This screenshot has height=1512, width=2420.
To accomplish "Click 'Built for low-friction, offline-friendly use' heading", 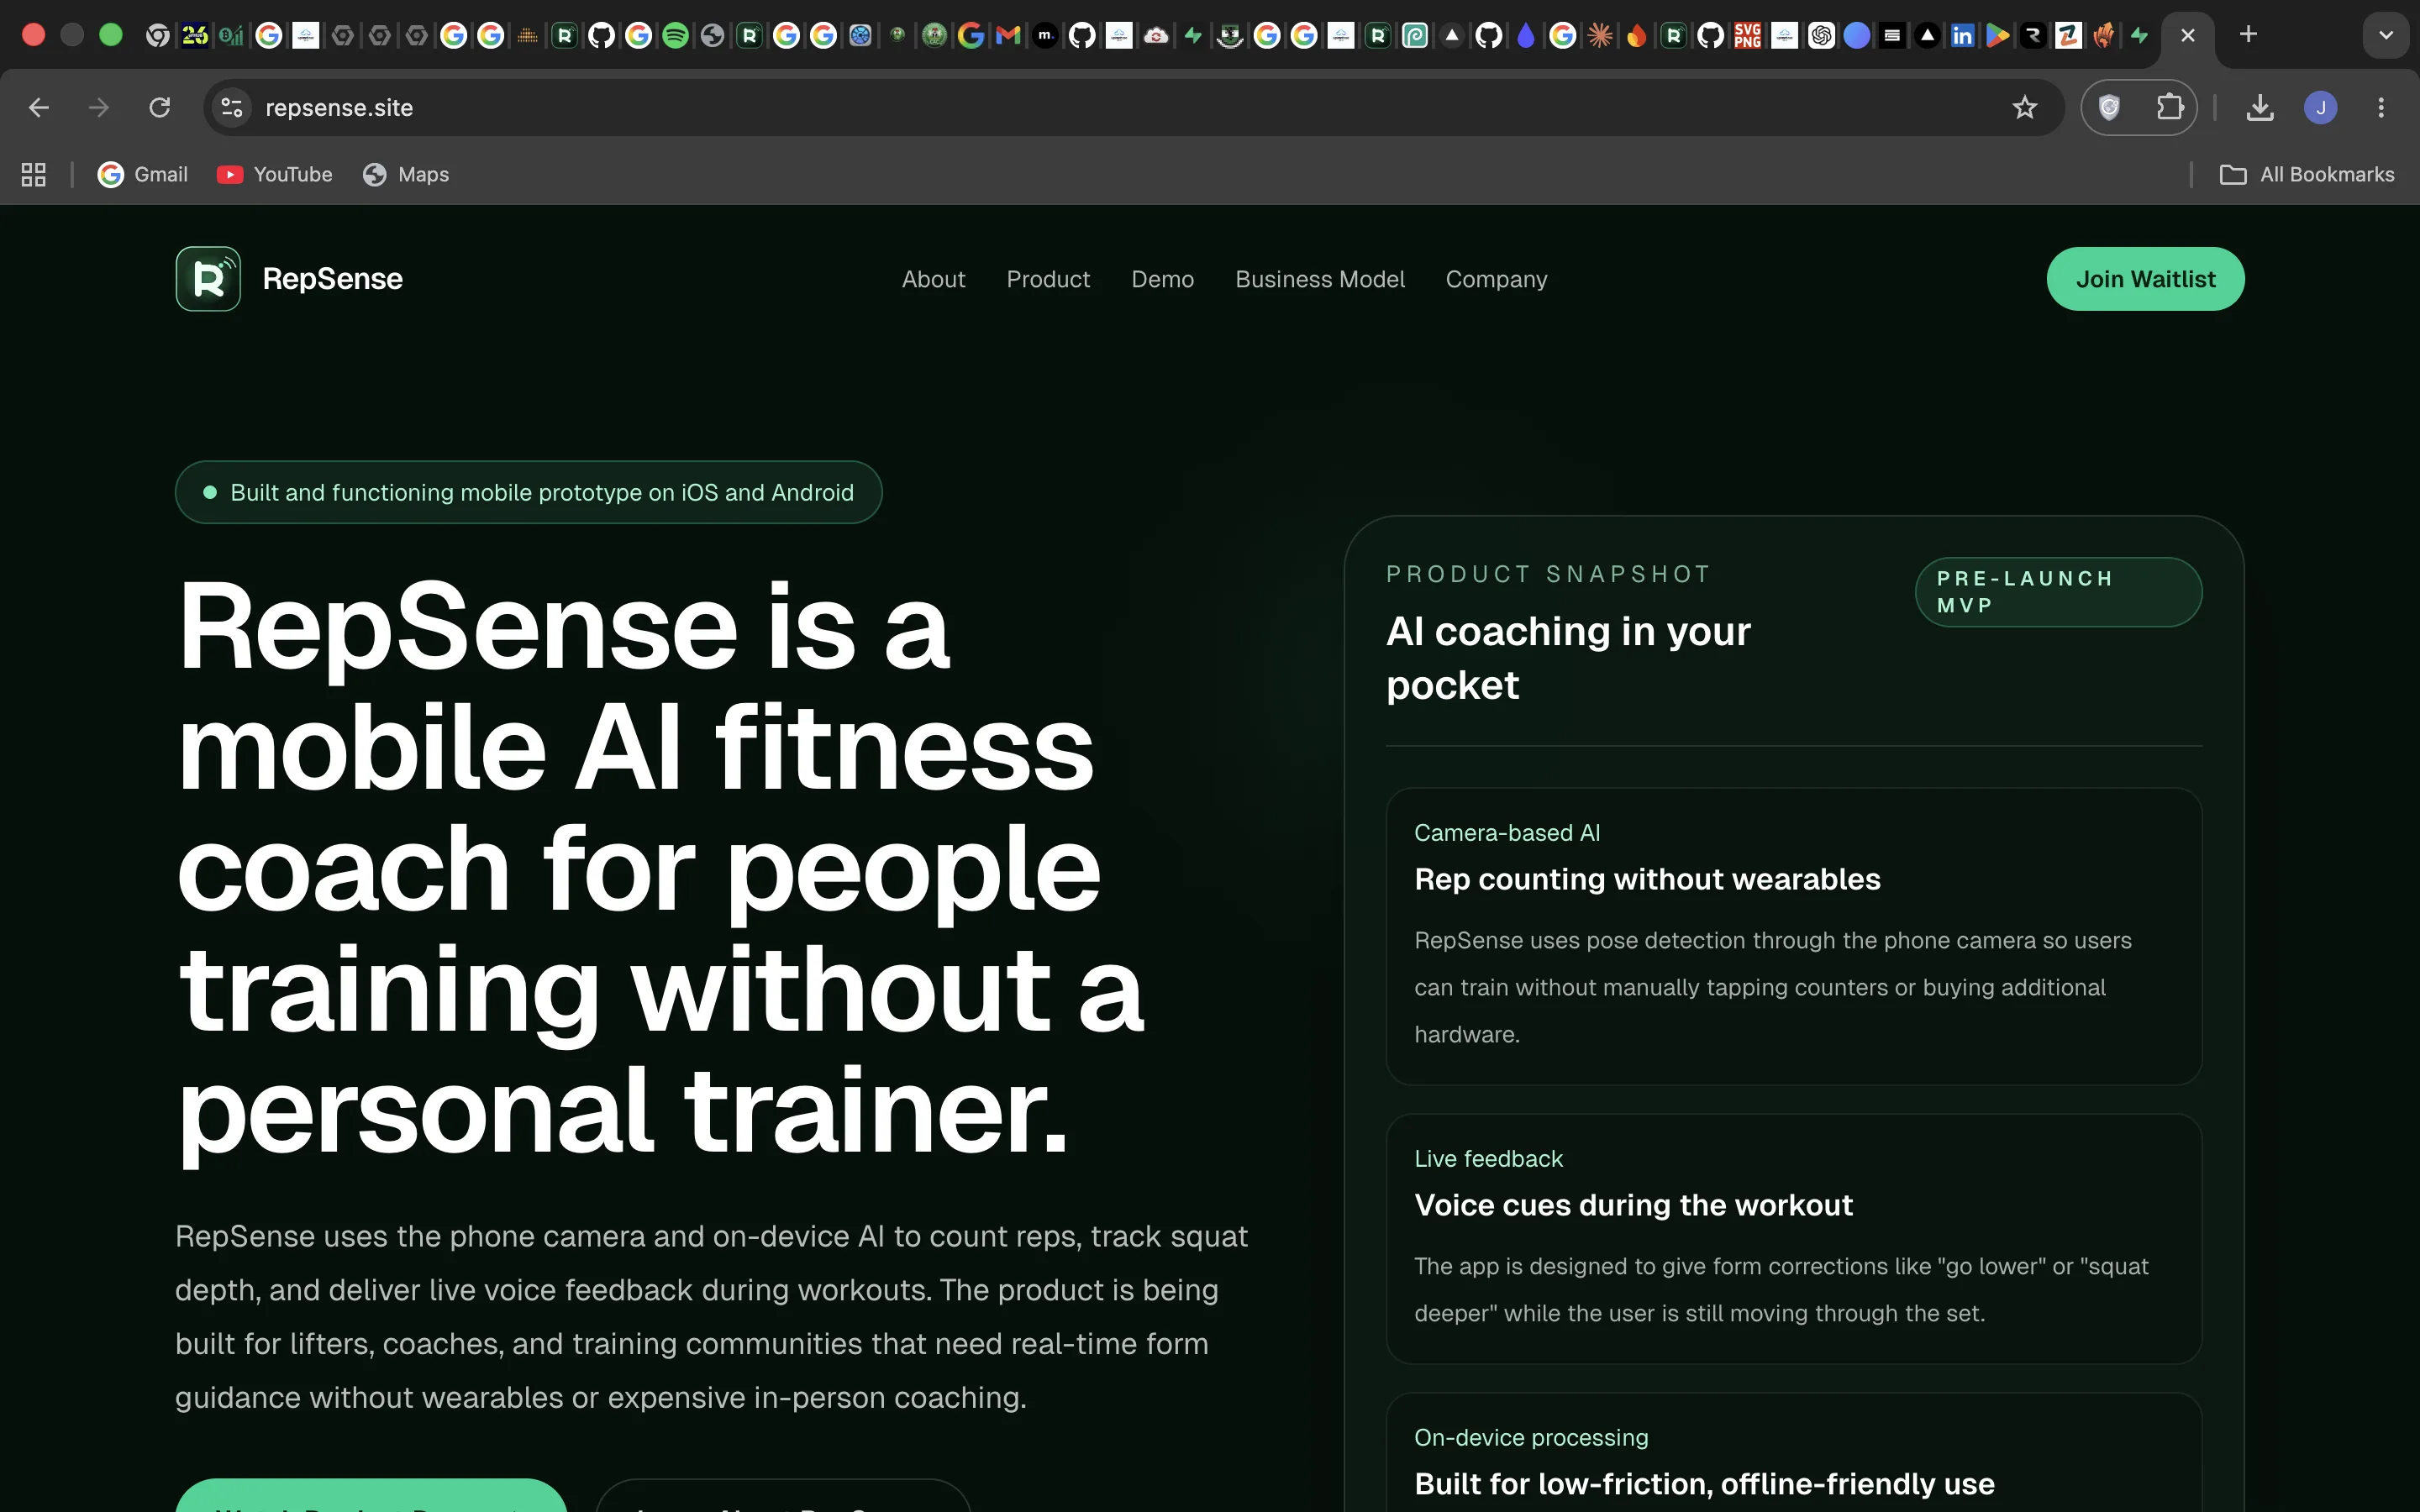I will click(1704, 1484).
